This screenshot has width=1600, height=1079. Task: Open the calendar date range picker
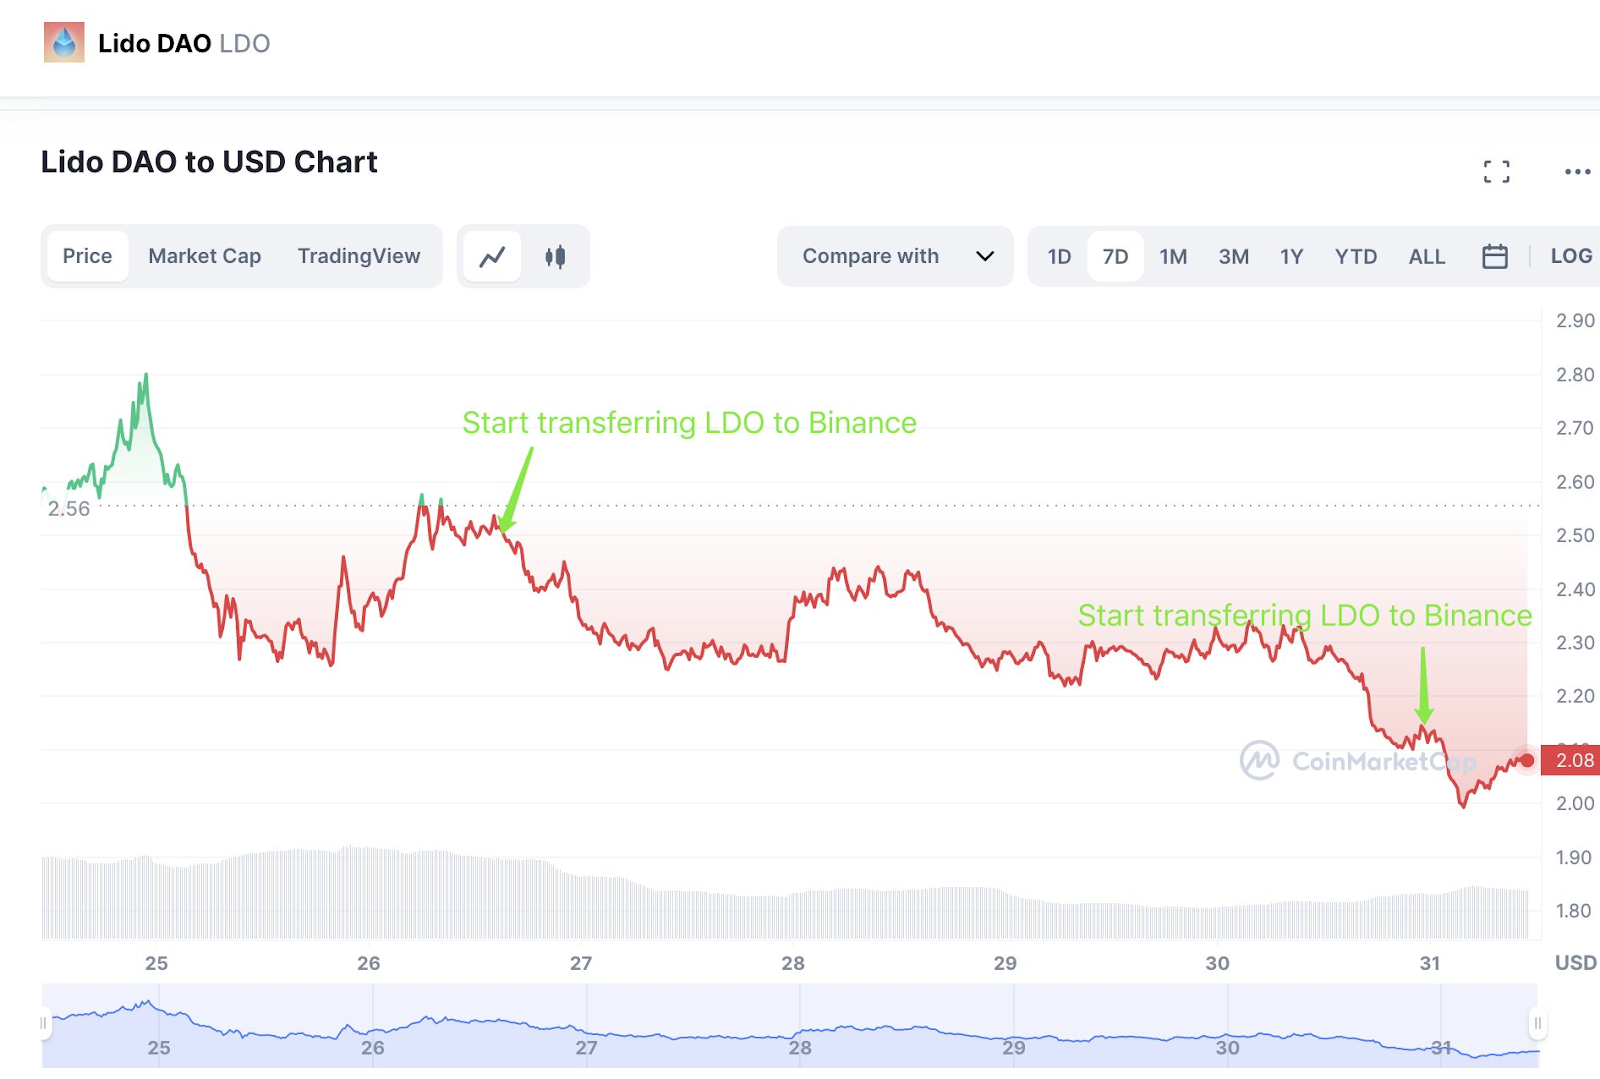tap(1494, 257)
